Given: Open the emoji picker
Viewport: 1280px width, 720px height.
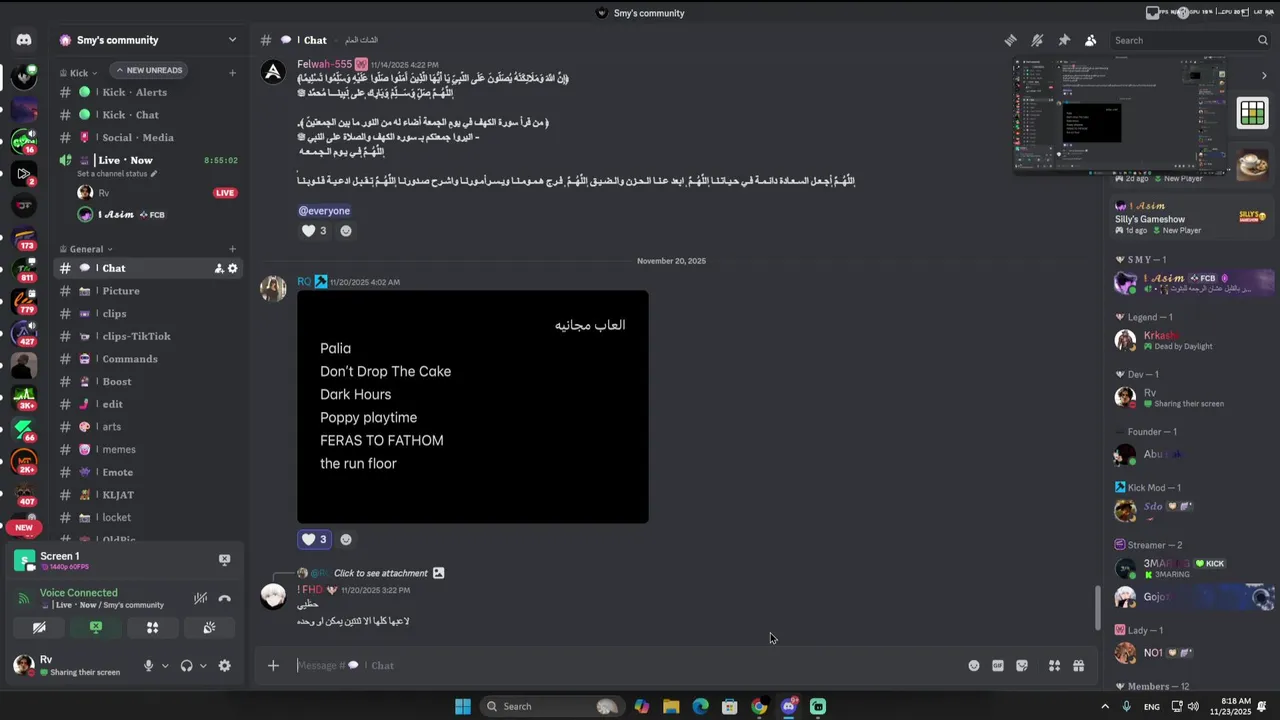Looking at the screenshot, I should point(974,666).
